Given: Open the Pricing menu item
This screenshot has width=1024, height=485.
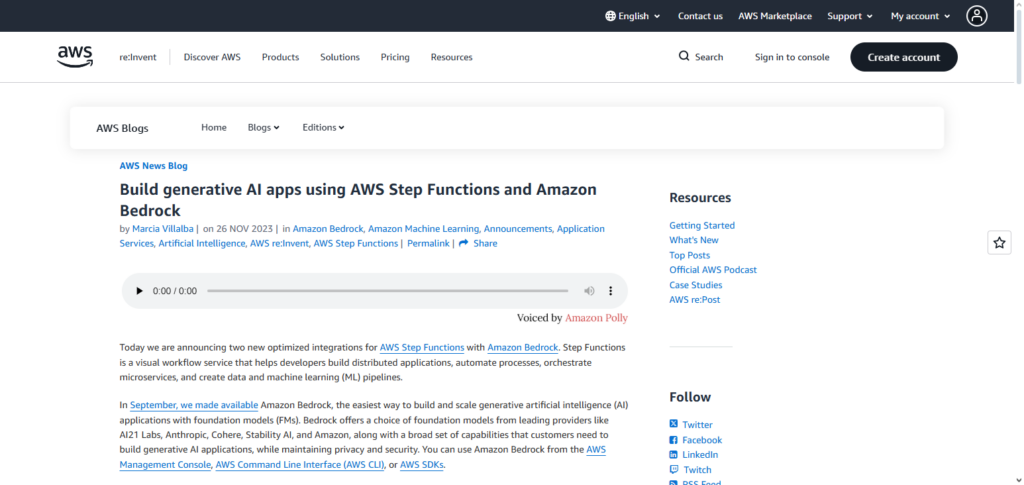Looking at the screenshot, I should click(395, 57).
